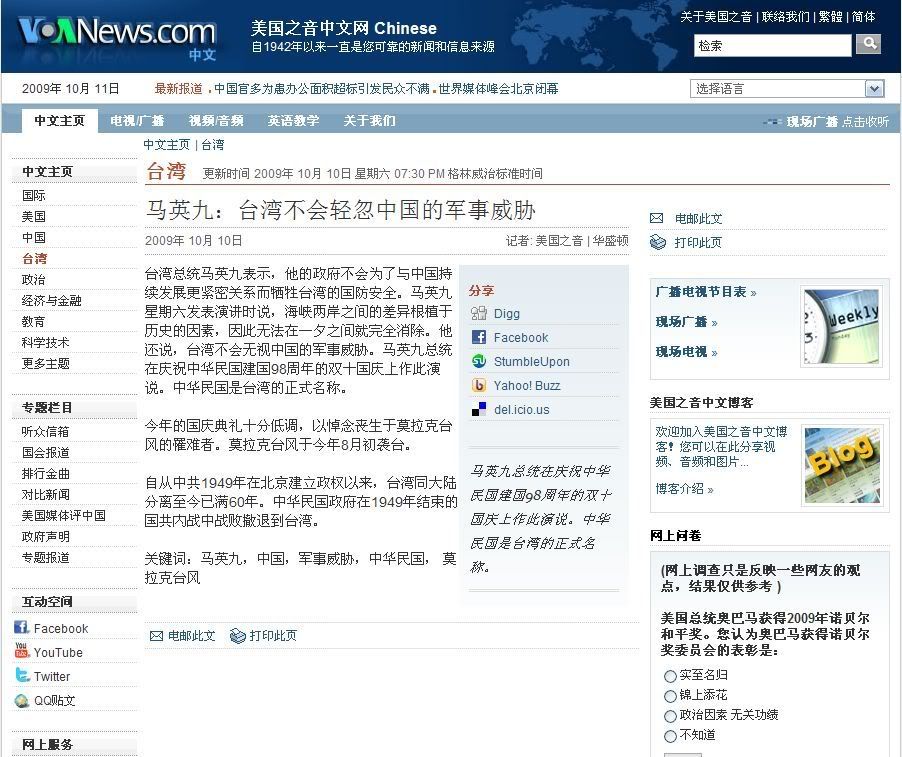Click the 检索 search input field

click(772, 45)
